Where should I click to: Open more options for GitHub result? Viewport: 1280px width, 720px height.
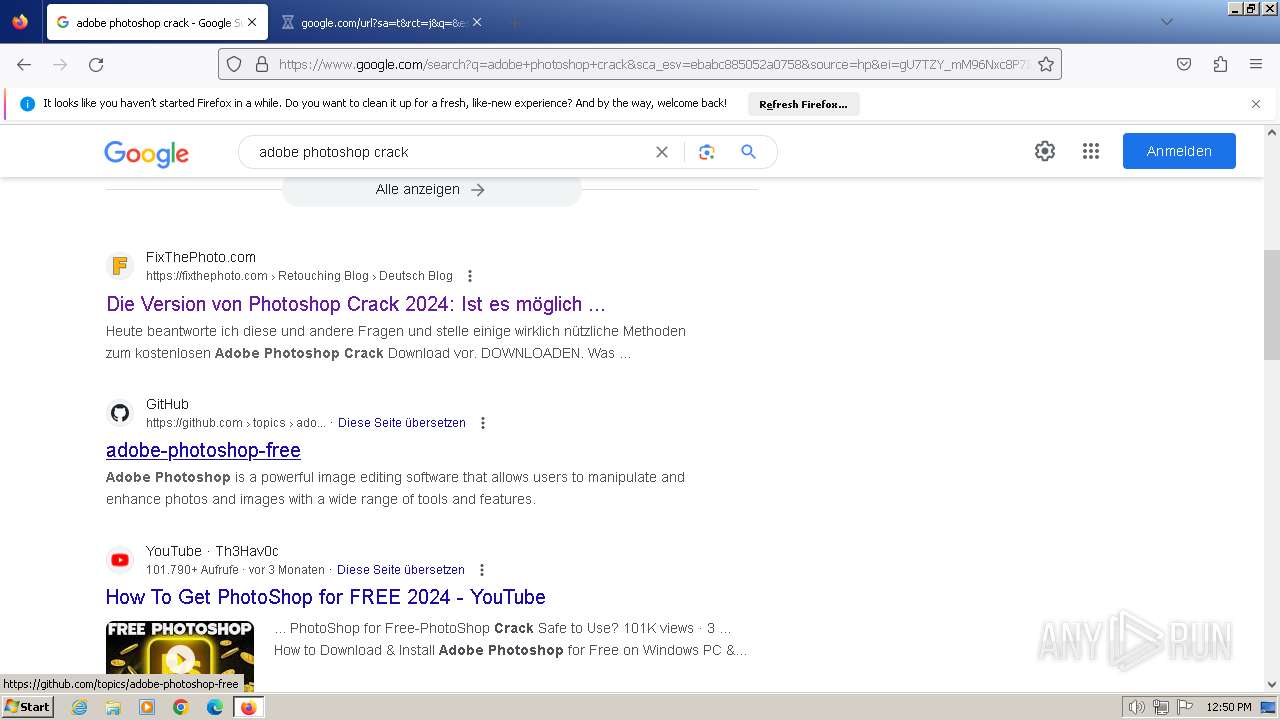[x=483, y=423]
